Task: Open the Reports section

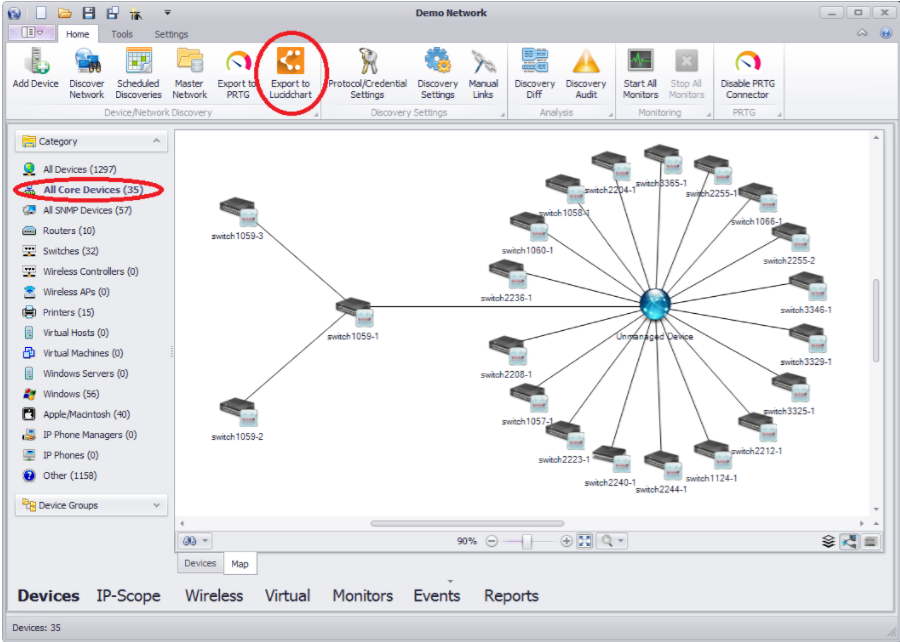Action: 511,596
